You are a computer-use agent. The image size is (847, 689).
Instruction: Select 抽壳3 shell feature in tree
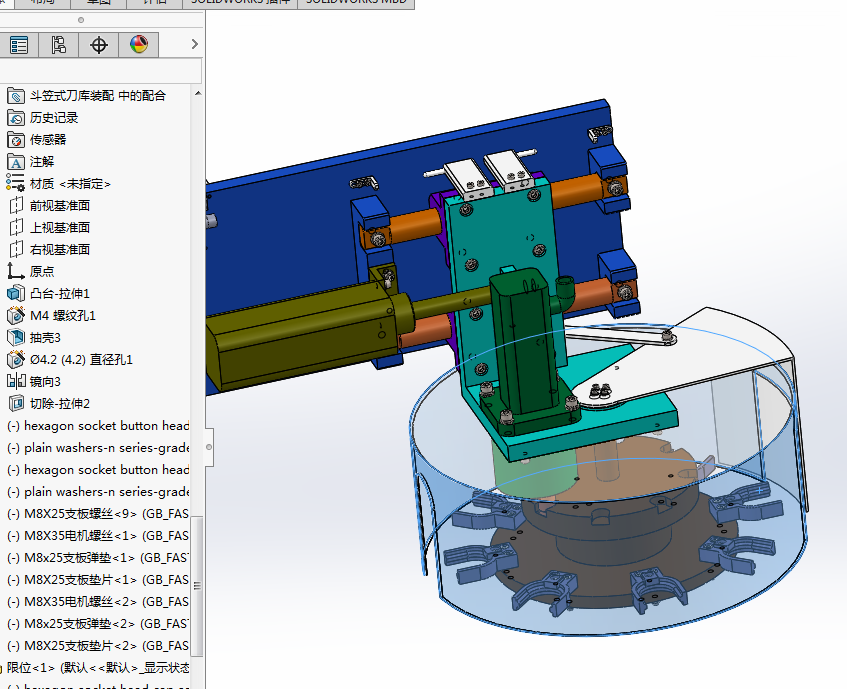point(45,338)
